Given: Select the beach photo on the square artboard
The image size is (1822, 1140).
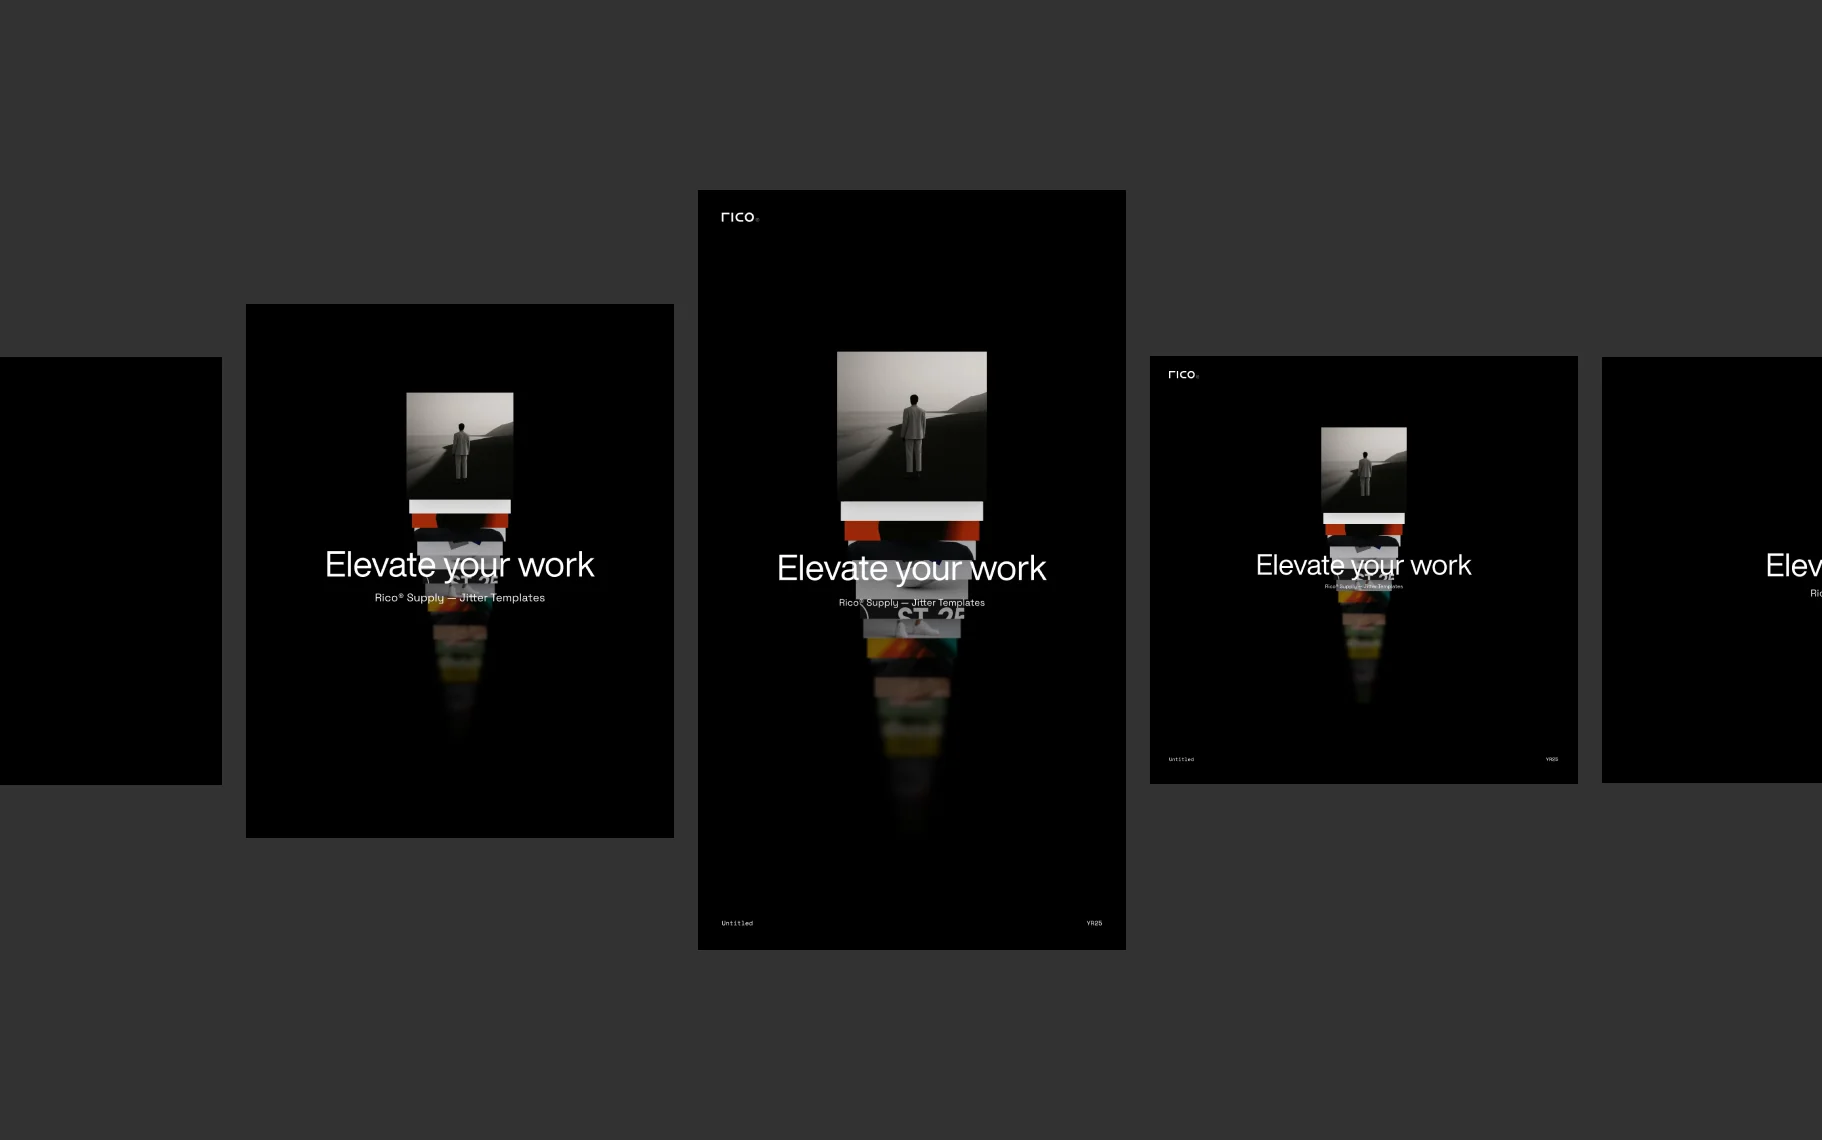Looking at the screenshot, I should [1363, 468].
